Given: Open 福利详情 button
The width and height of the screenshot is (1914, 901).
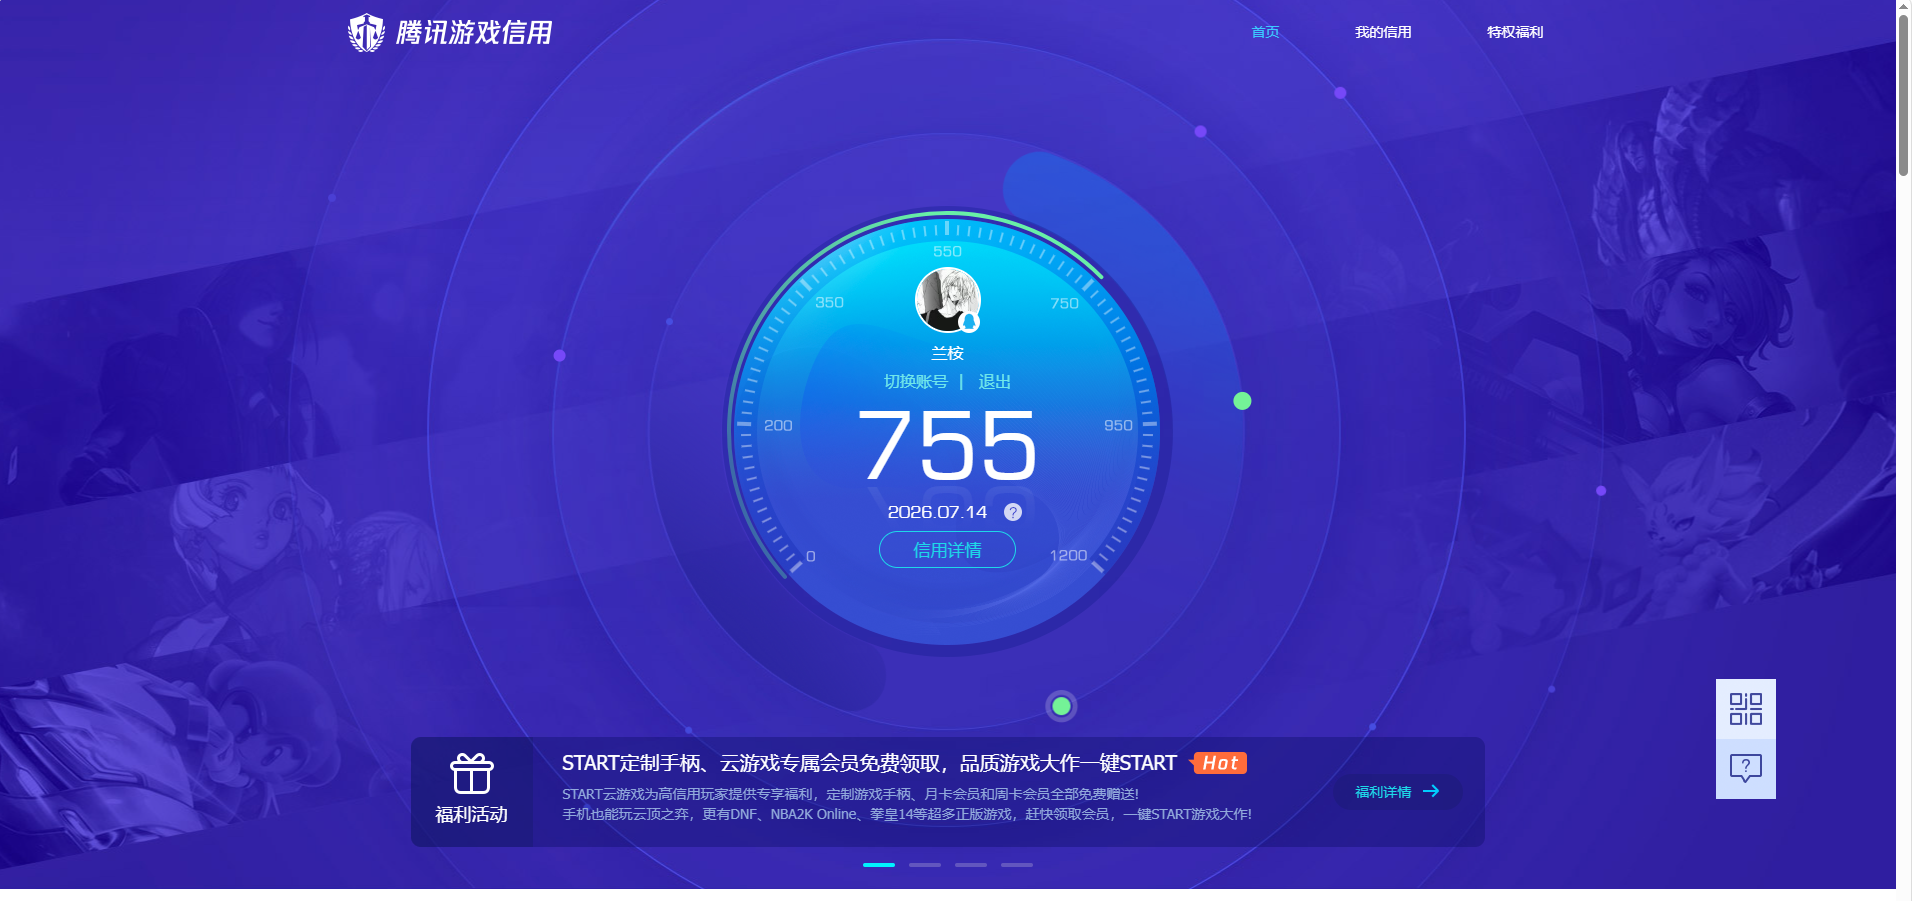Looking at the screenshot, I should (1398, 791).
